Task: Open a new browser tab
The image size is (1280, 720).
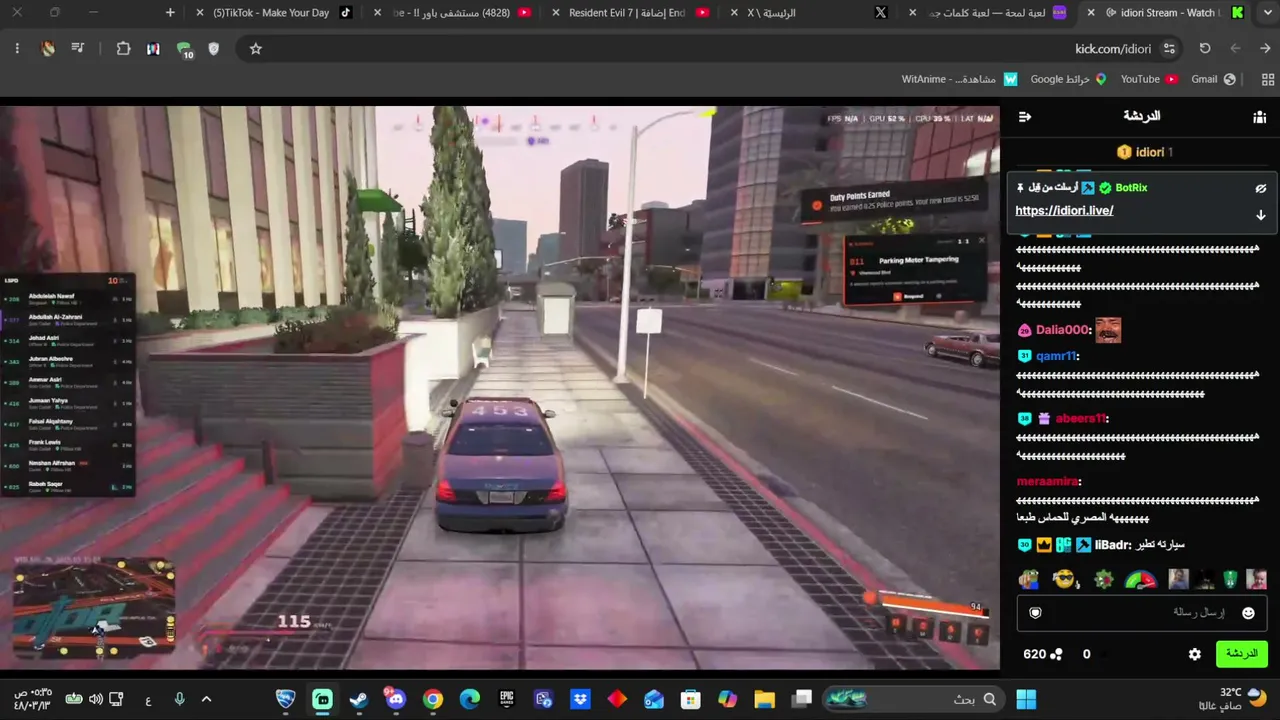Action: point(170,13)
